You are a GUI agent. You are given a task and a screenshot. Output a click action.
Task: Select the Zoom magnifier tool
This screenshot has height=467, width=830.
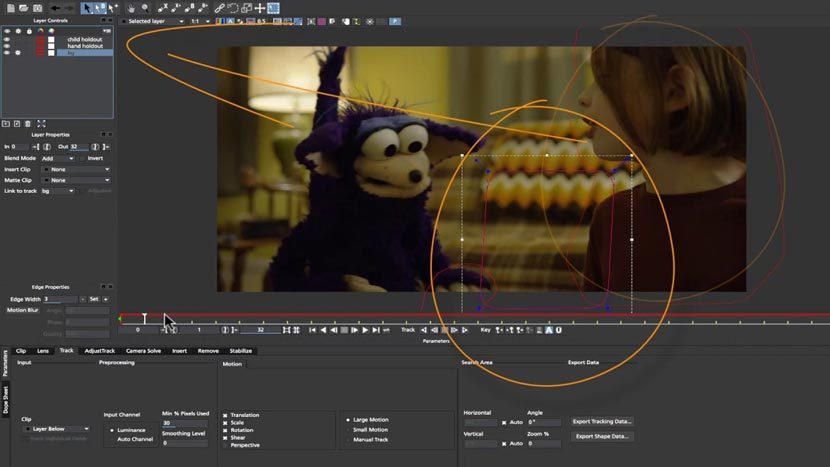point(145,8)
